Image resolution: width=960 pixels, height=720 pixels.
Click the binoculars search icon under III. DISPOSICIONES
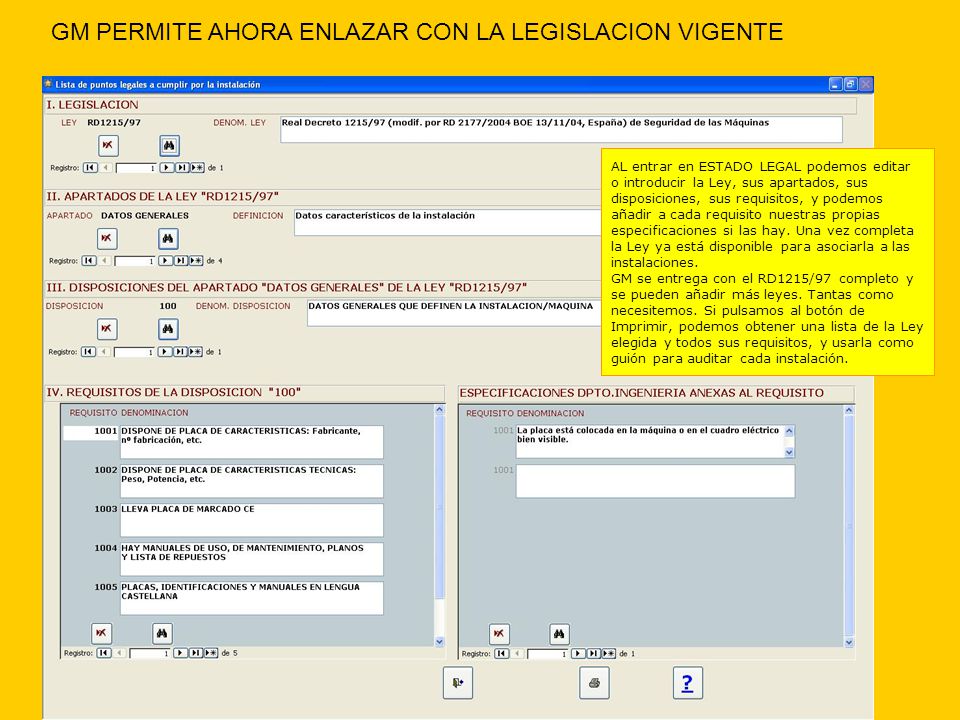pos(168,329)
